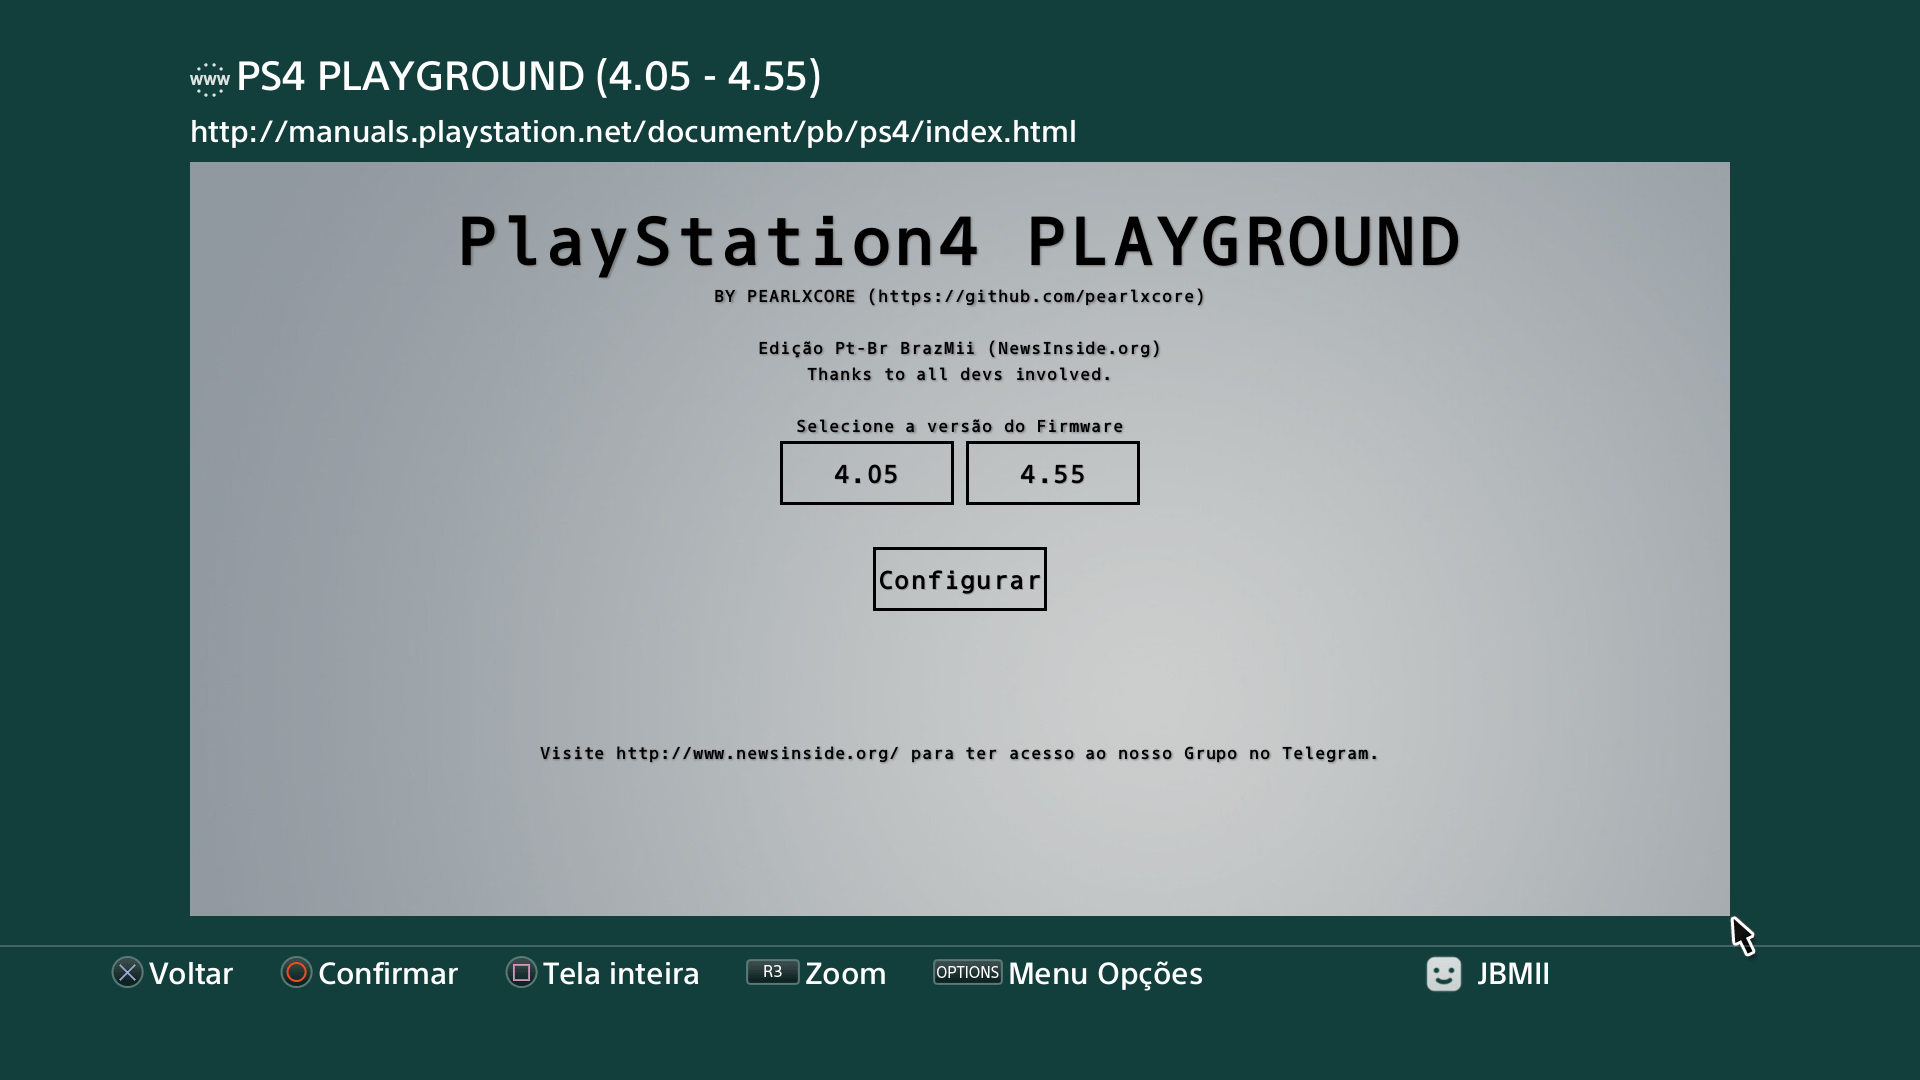Click the R3 Zoom button icon

tap(772, 972)
